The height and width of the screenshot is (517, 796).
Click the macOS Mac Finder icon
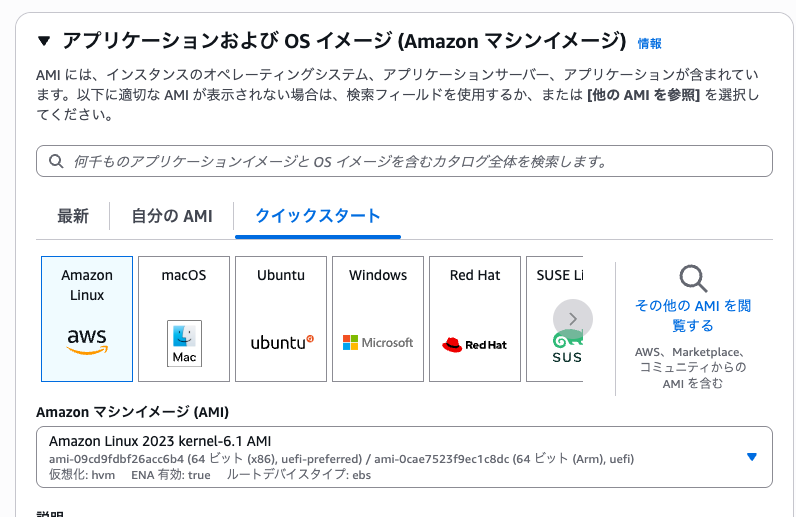[x=184, y=344]
